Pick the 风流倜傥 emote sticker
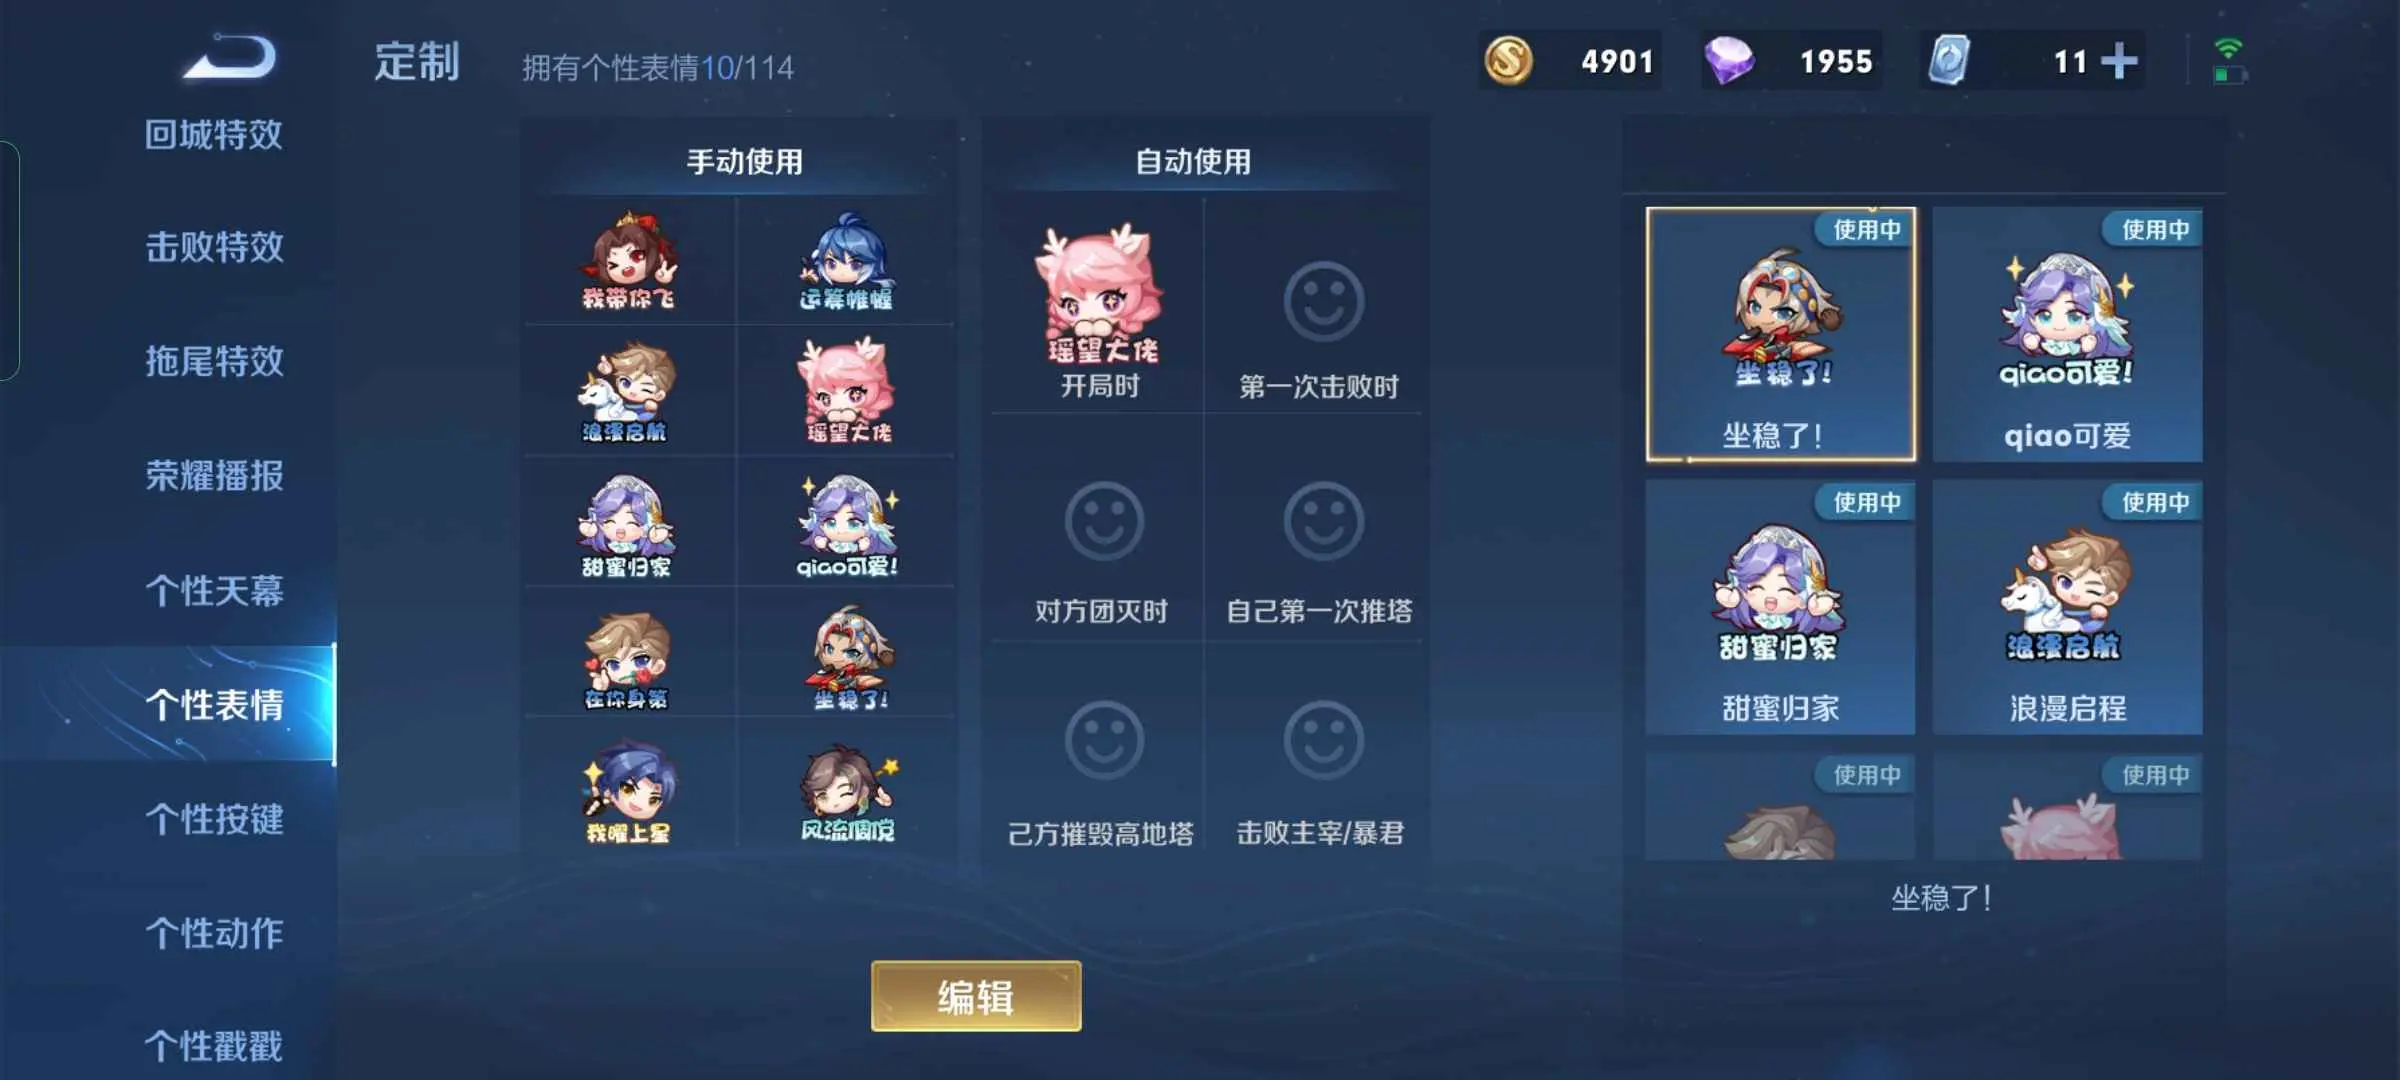2400x1080 pixels. (848, 792)
